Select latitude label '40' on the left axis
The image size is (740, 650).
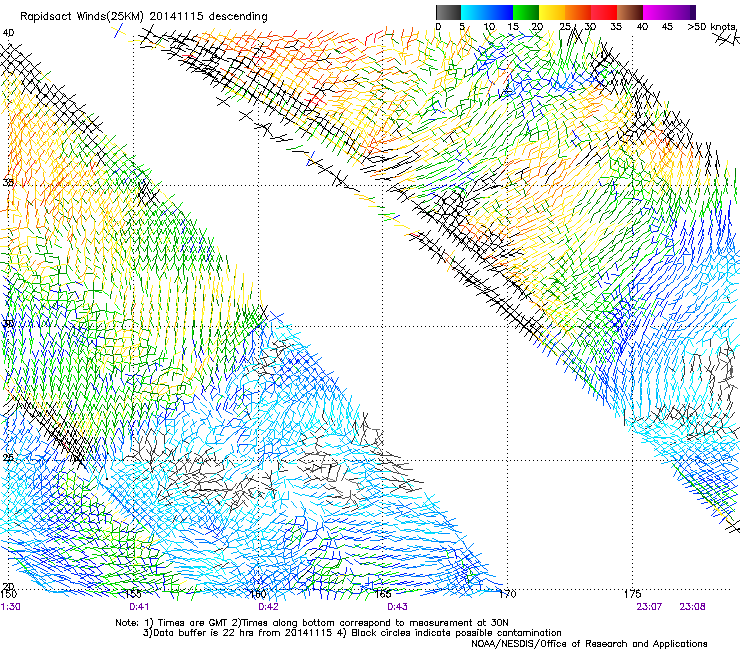[8, 33]
